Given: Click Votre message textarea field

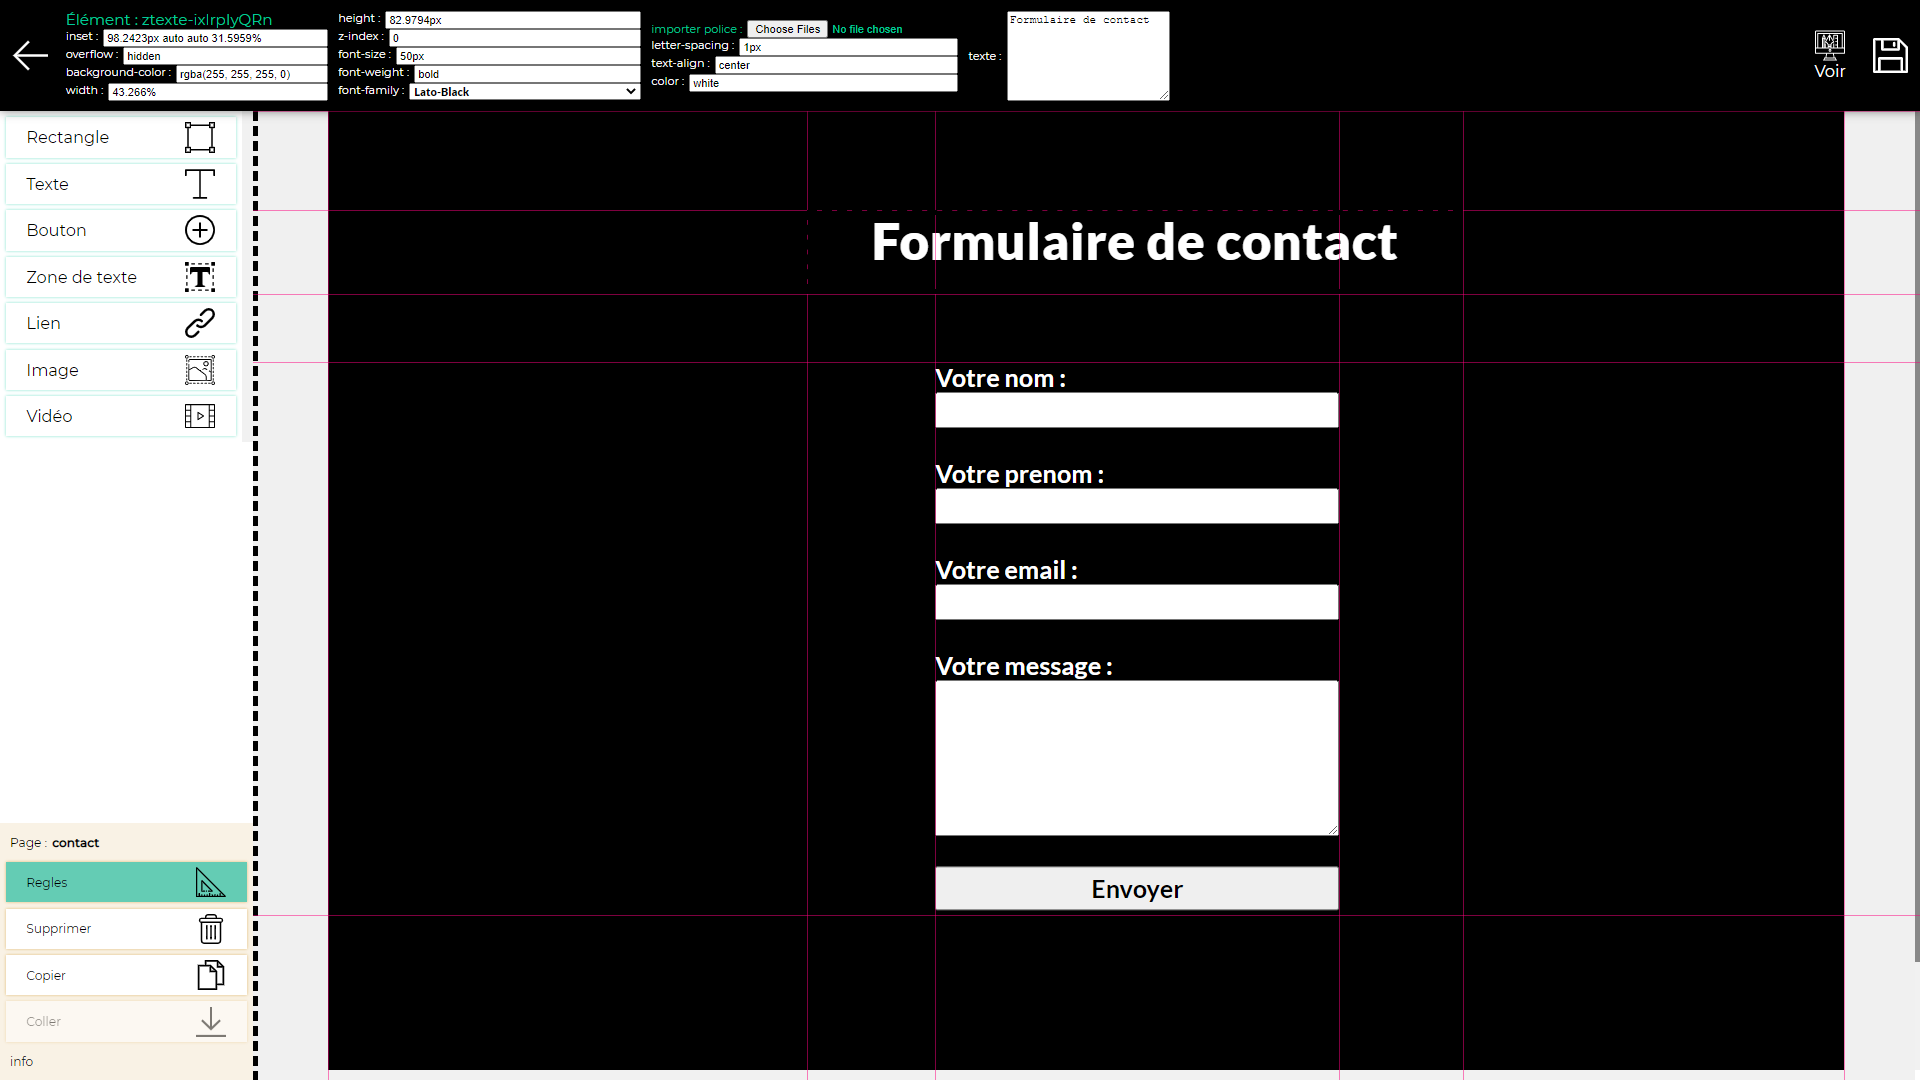Looking at the screenshot, I should coord(1137,757).
